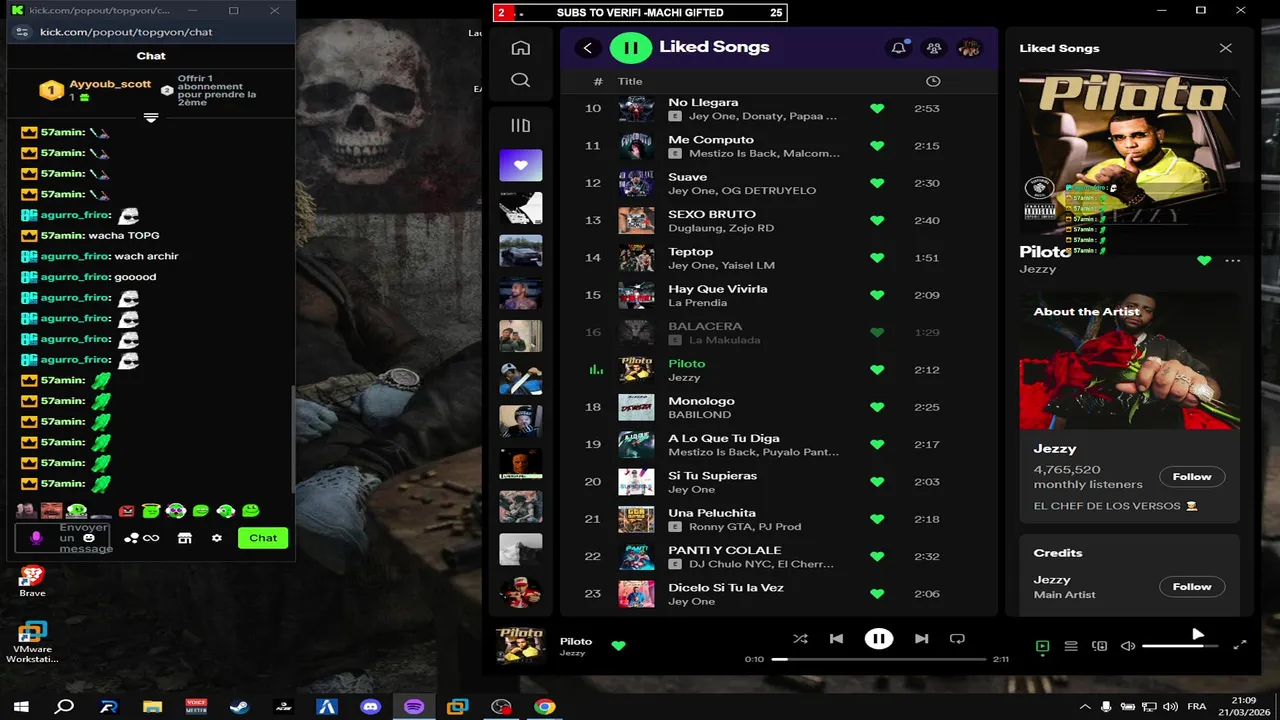Unlike the song No Llegara
Viewport: 1280px width, 720px height.
[877, 108]
